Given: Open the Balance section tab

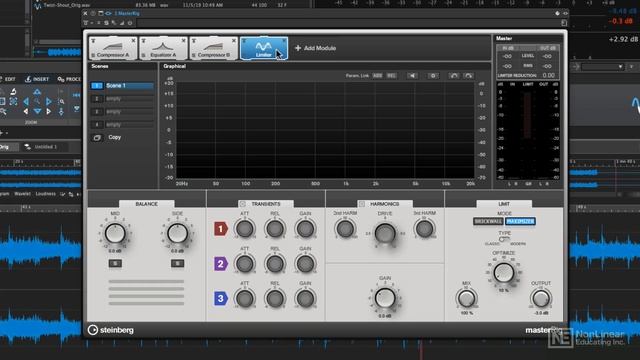Looking at the screenshot, I should click(147, 204).
